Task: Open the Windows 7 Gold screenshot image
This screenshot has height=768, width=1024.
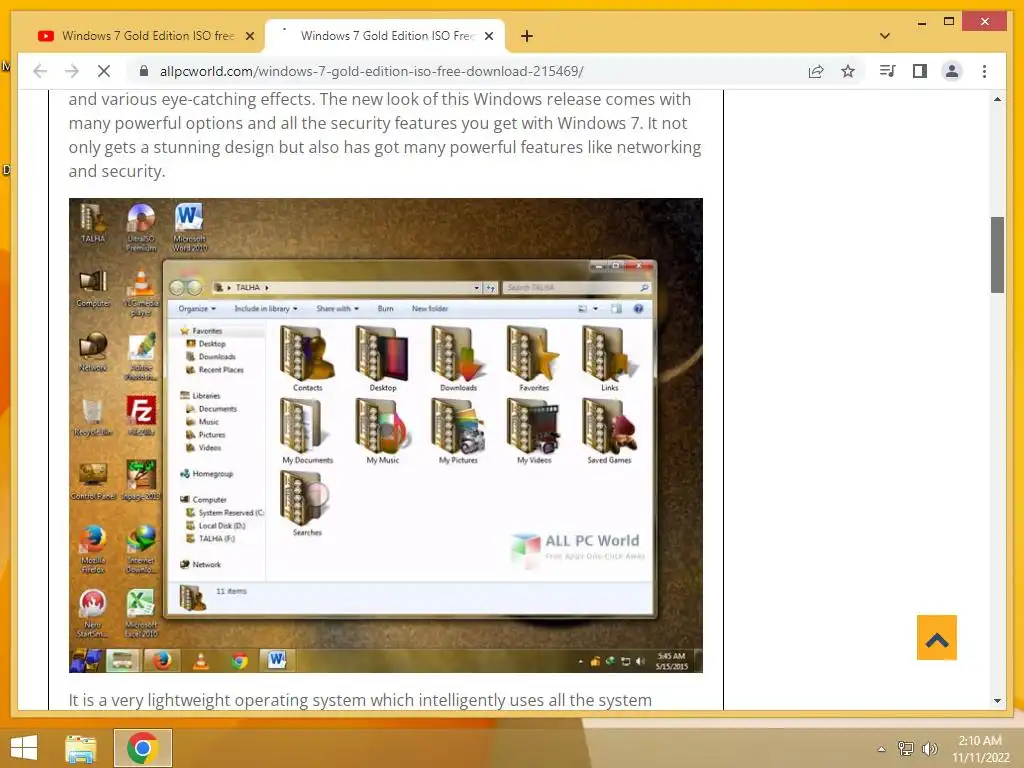Action: coord(386,436)
